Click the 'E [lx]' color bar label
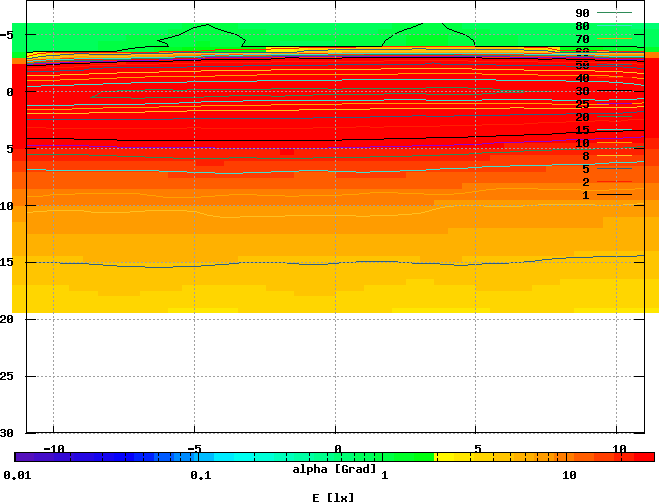 [x=334, y=496]
